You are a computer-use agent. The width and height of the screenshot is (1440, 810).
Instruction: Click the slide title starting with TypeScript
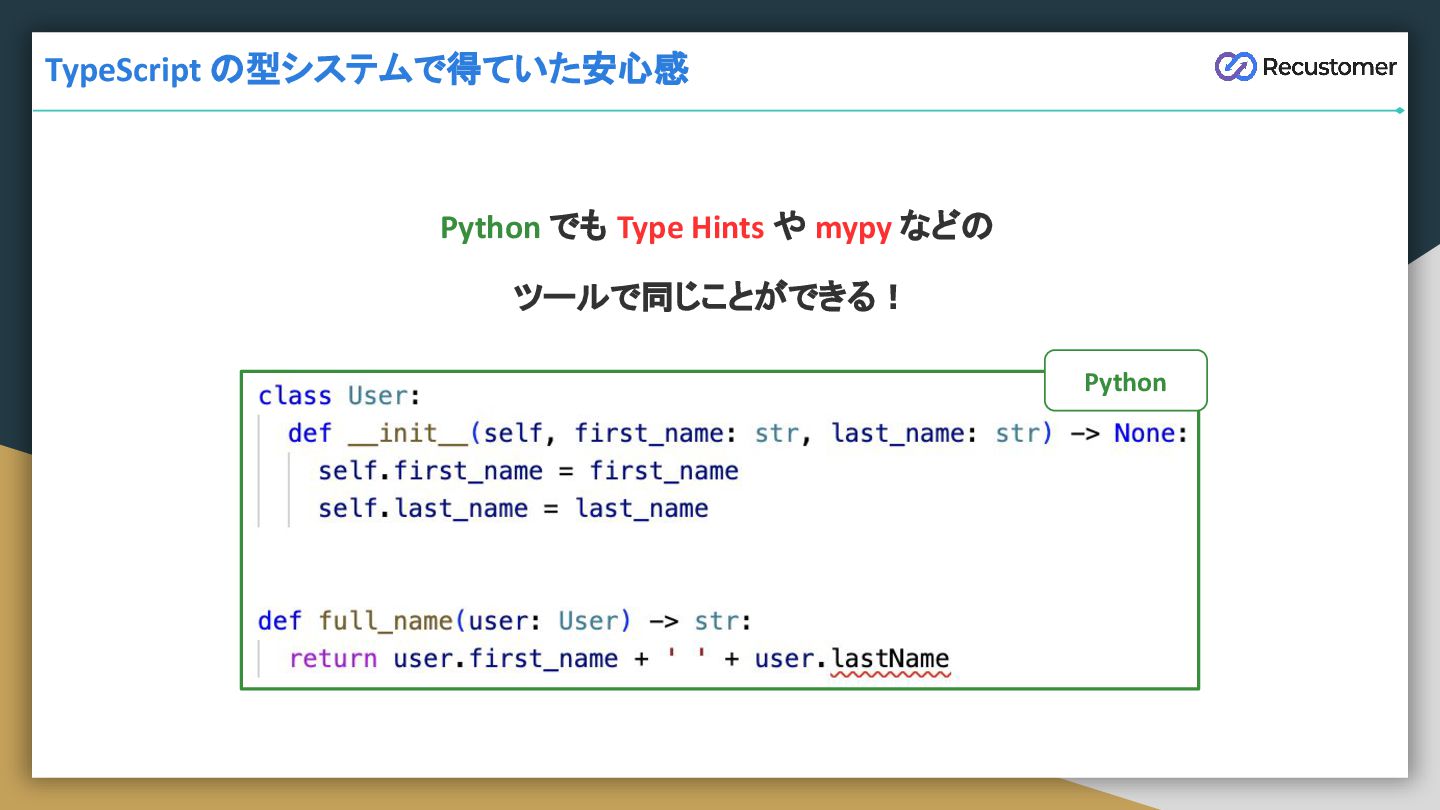click(x=367, y=70)
